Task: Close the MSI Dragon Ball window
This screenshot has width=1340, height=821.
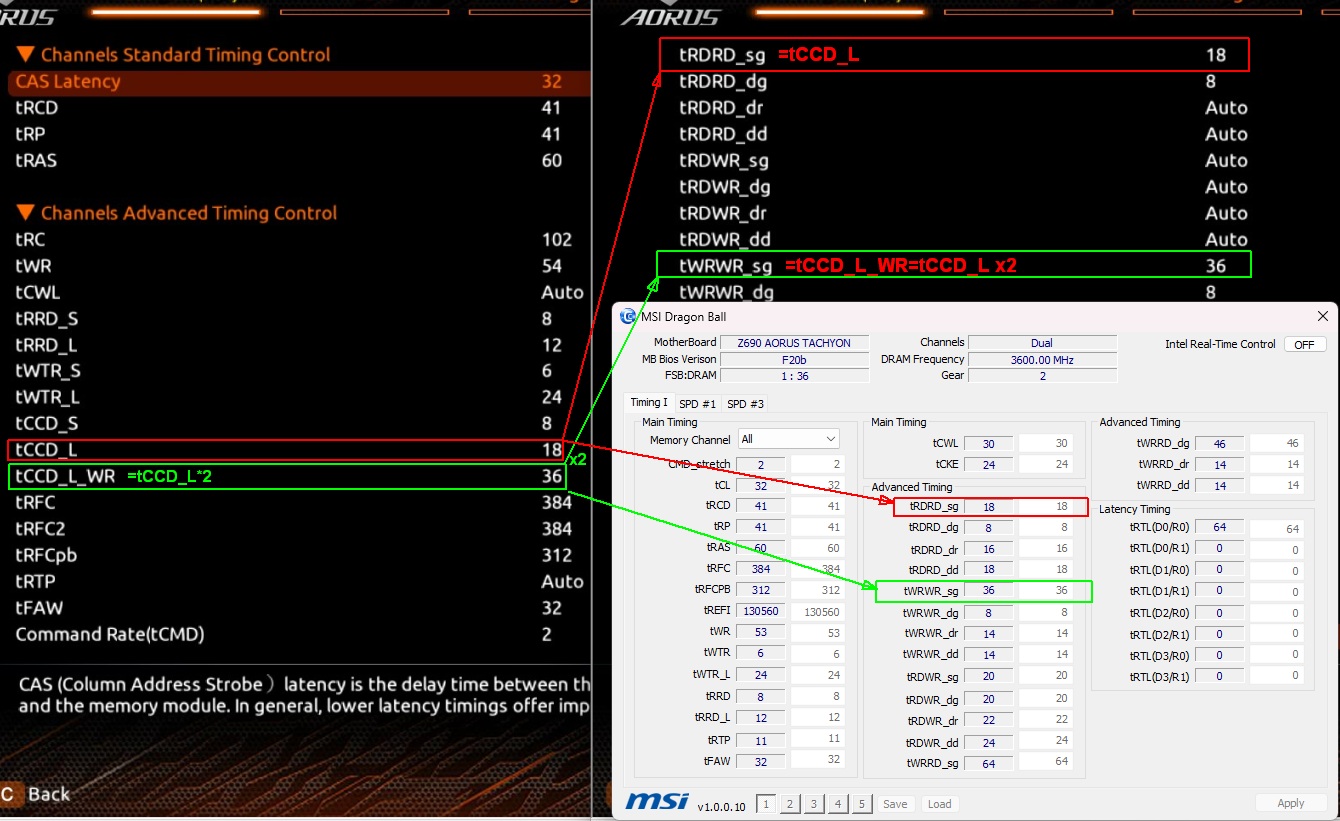Action: point(1322,316)
